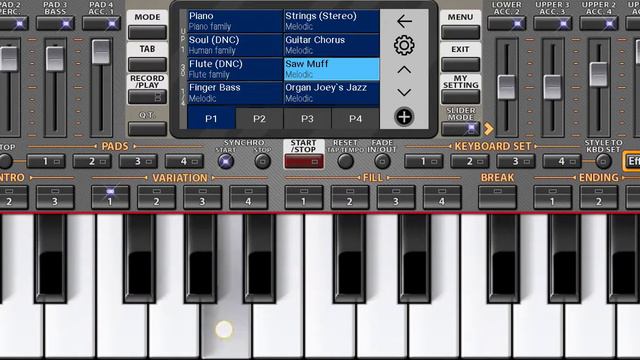
Task: Adjust the PAD 4 ACC.1 volume slider
Action: click(101, 52)
